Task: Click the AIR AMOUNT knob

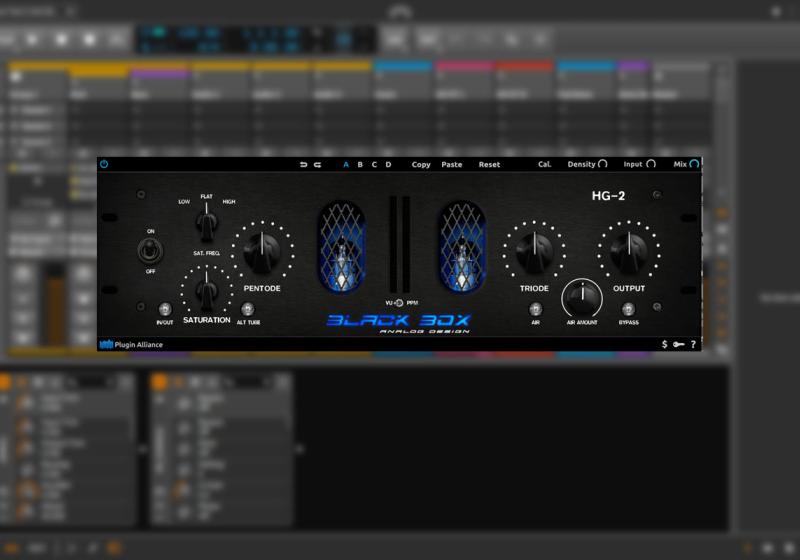Action: pyautogui.click(x=582, y=298)
